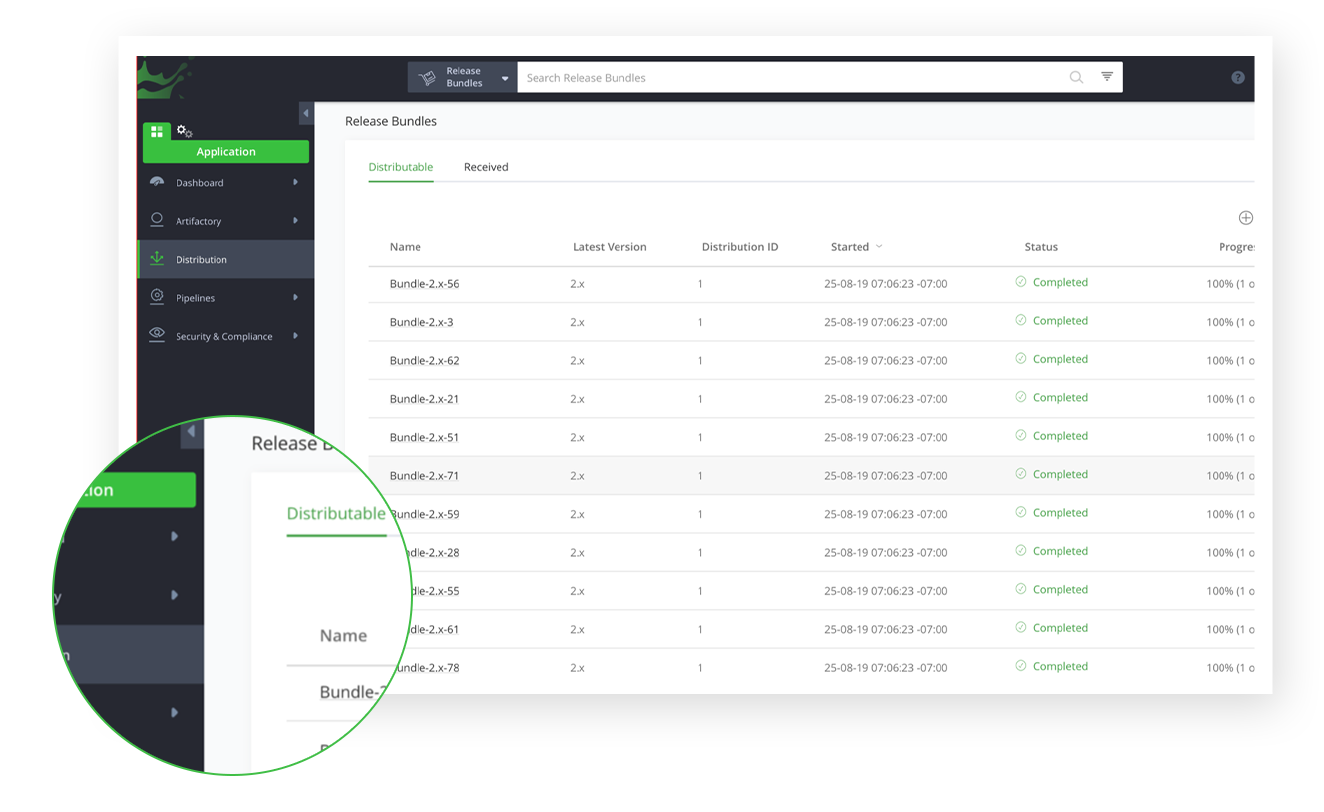Image resolution: width=1324 pixels, height=812 pixels.
Task: Click the Started timestamp of Bundle-2.x-56
Action: tap(886, 284)
